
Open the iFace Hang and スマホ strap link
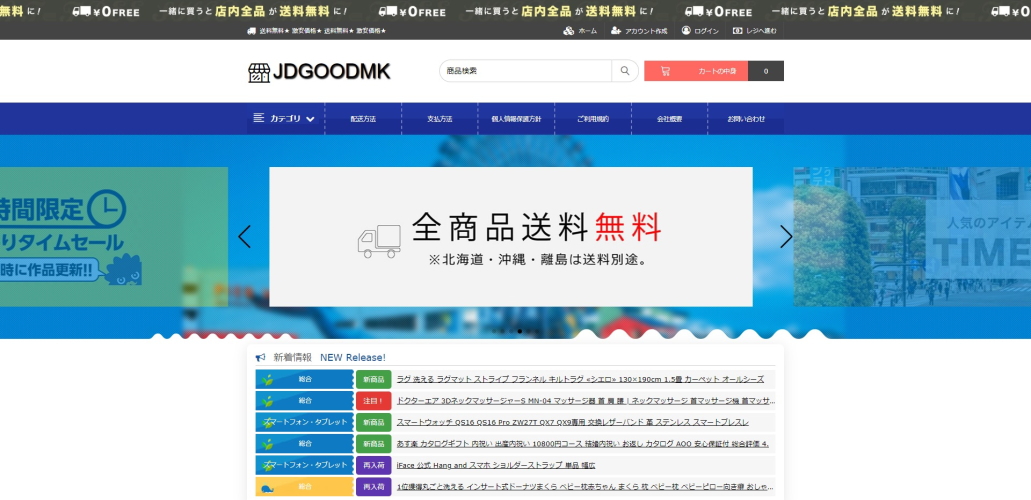point(495,465)
